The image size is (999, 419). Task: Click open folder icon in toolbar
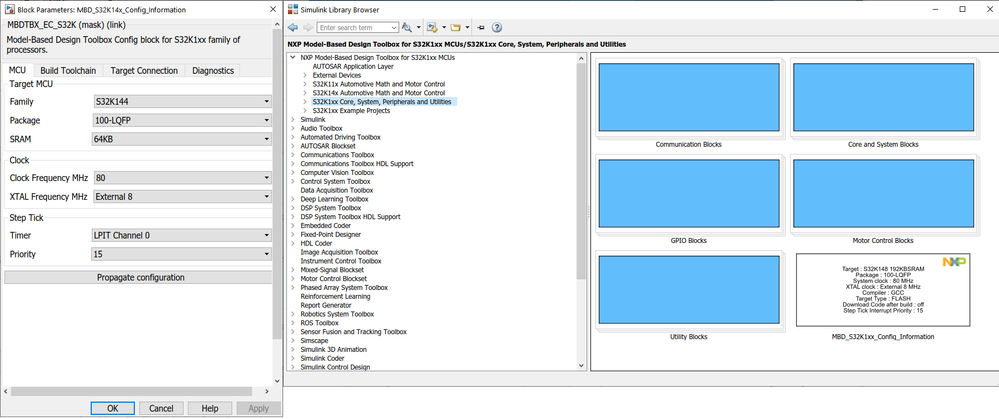[456, 27]
